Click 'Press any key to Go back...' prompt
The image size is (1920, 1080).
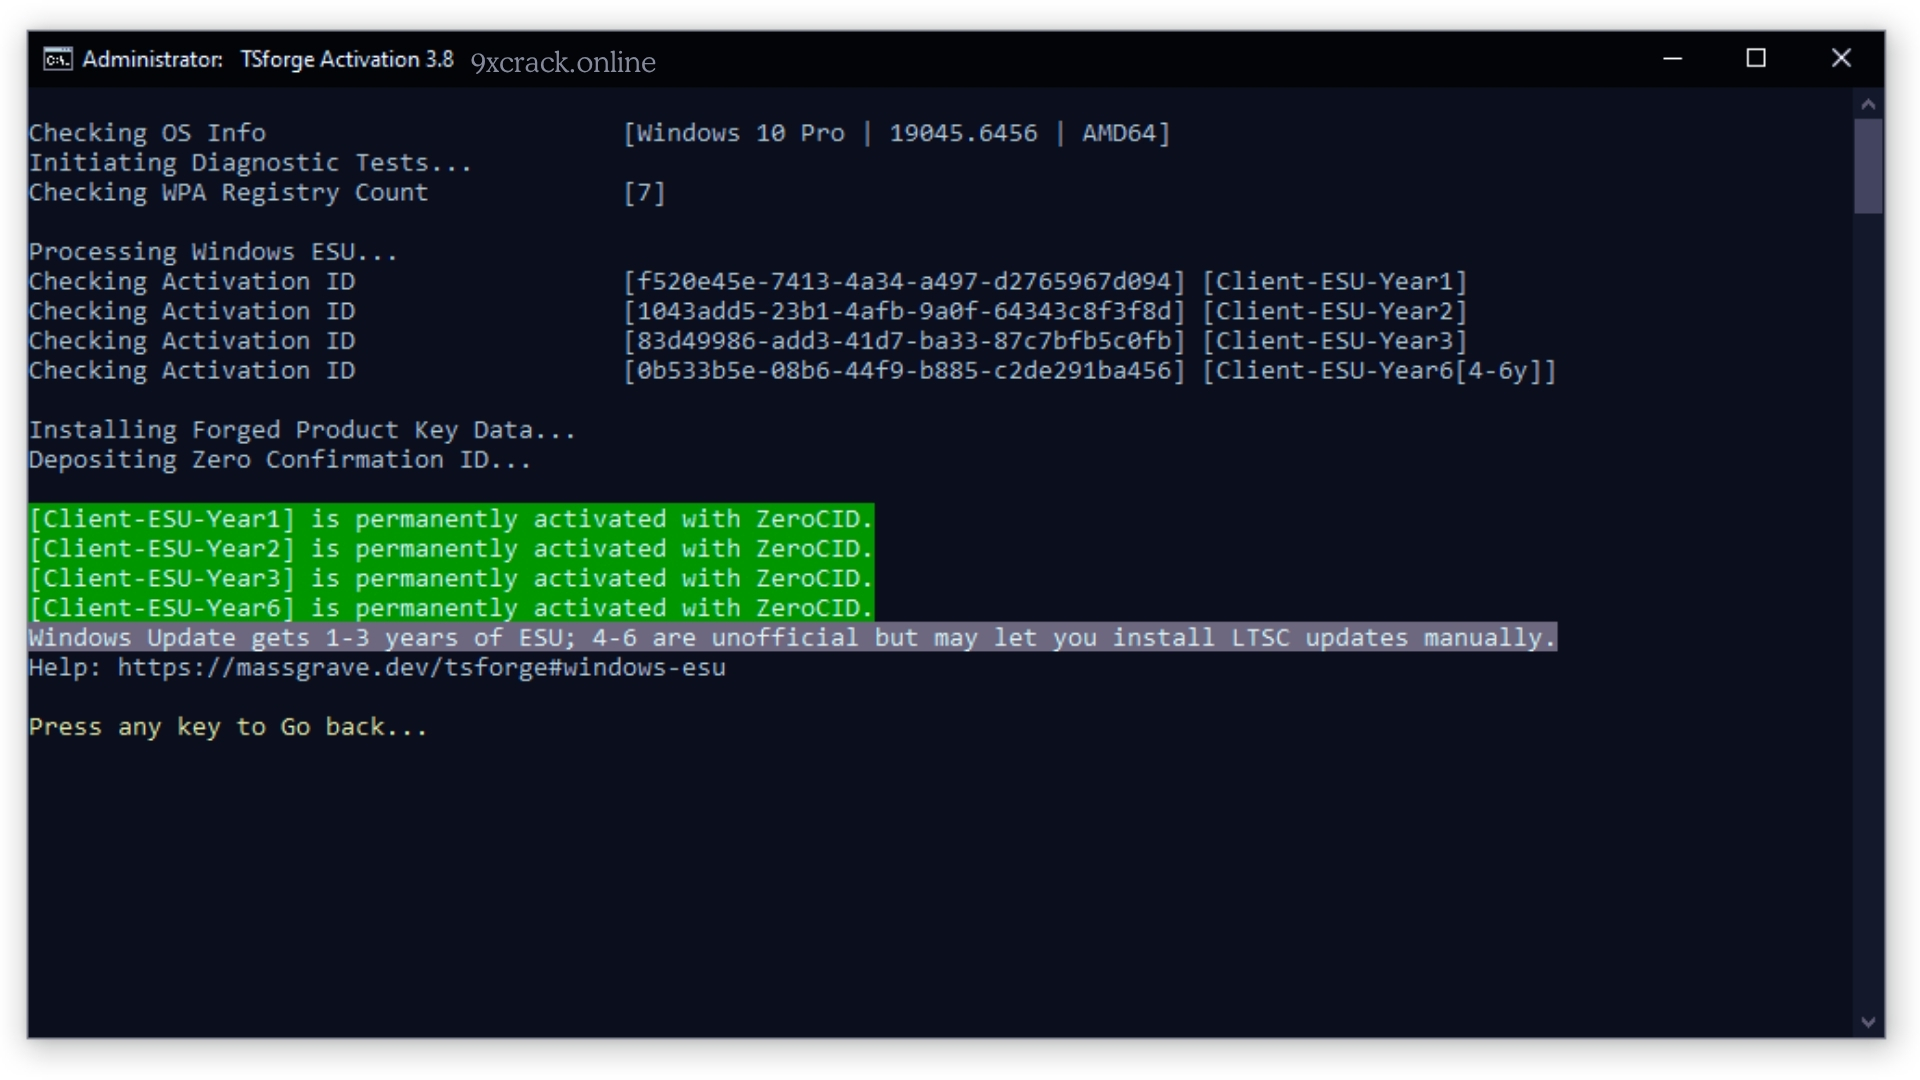click(x=228, y=727)
